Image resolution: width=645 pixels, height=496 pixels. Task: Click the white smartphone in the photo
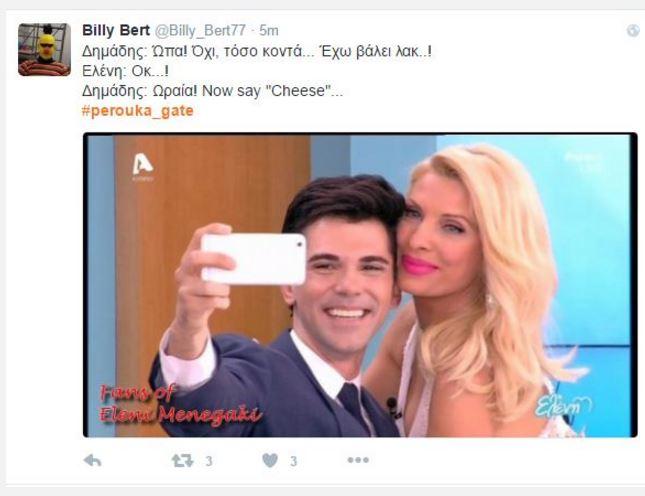[x=253, y=259]
